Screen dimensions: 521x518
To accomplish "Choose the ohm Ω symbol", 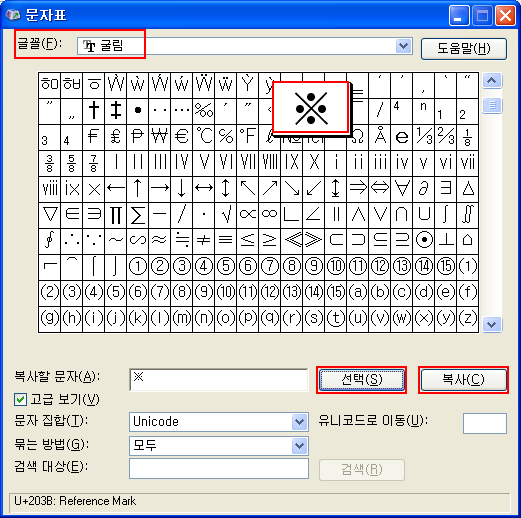I will click(x=358, y=137).
